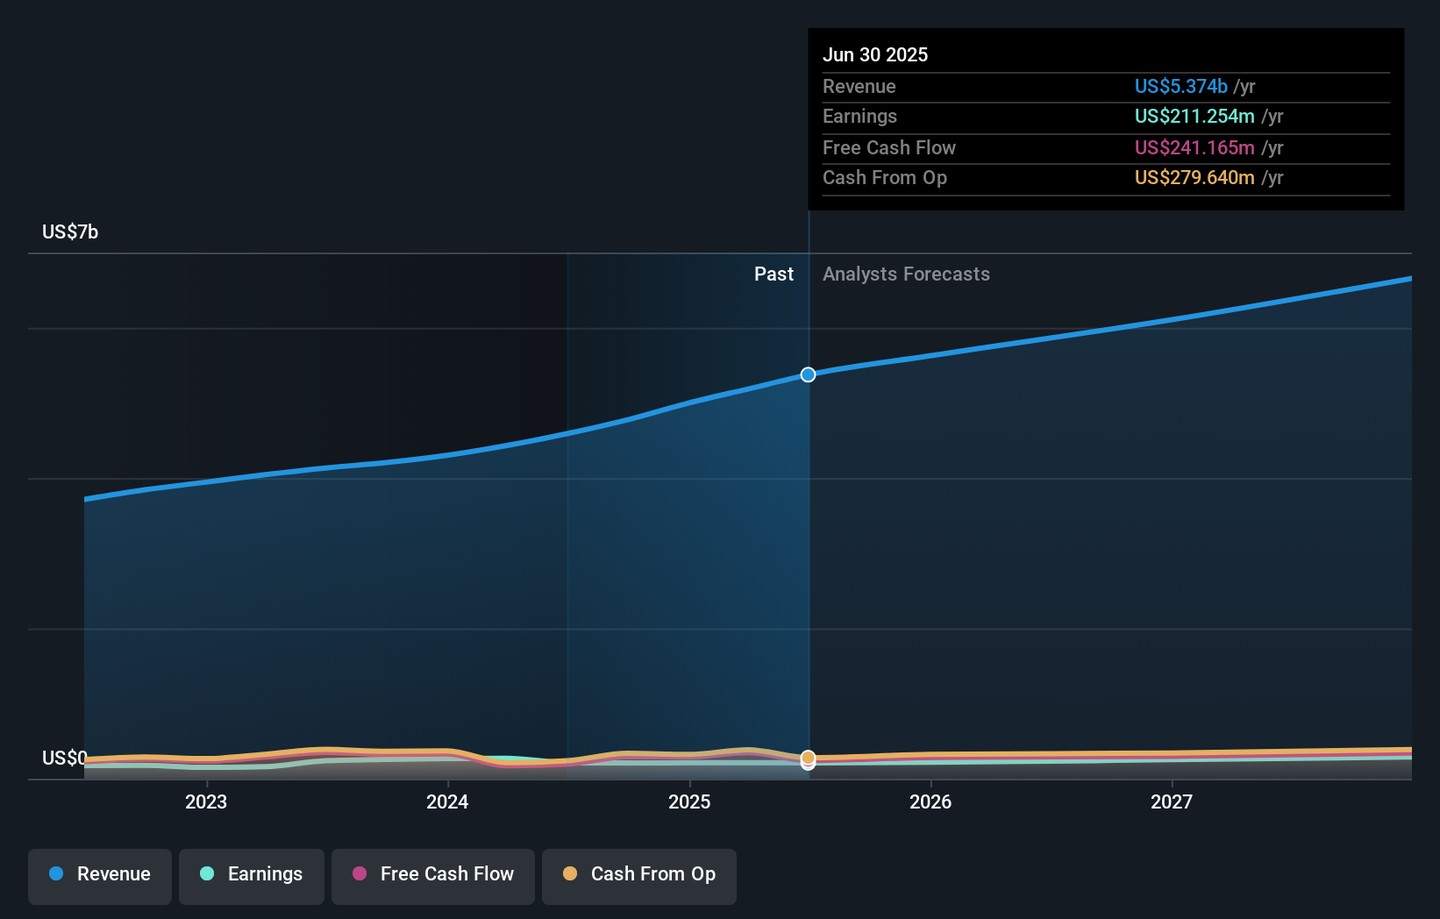Click the Past section label
The image size is (1440, 919).
coord(773,274)
